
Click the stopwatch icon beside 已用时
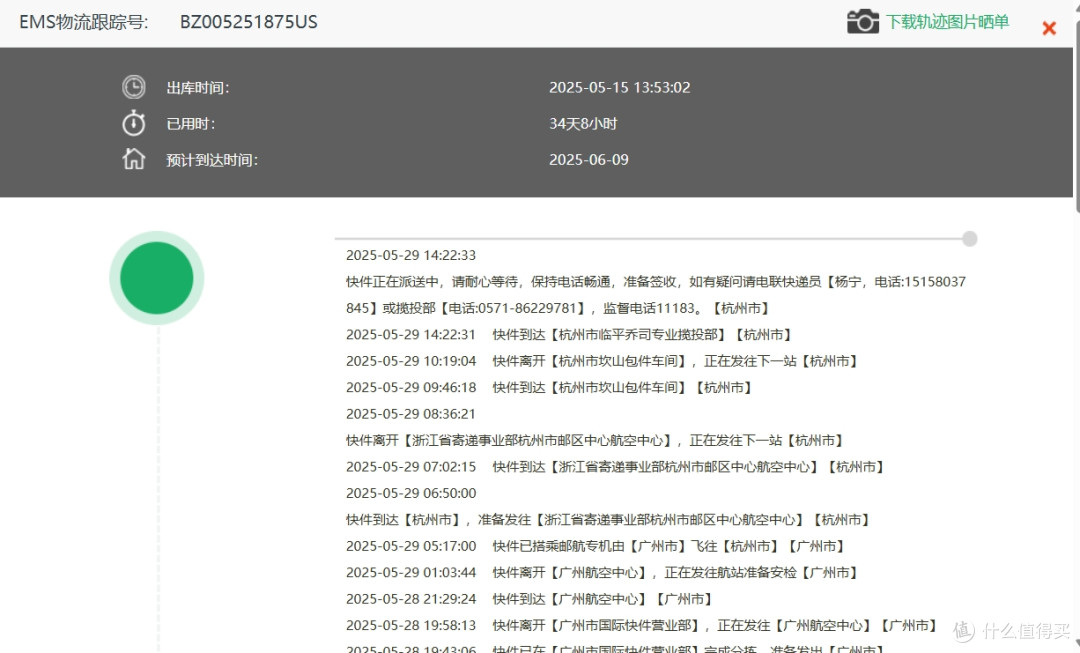[x=134, y=123]
